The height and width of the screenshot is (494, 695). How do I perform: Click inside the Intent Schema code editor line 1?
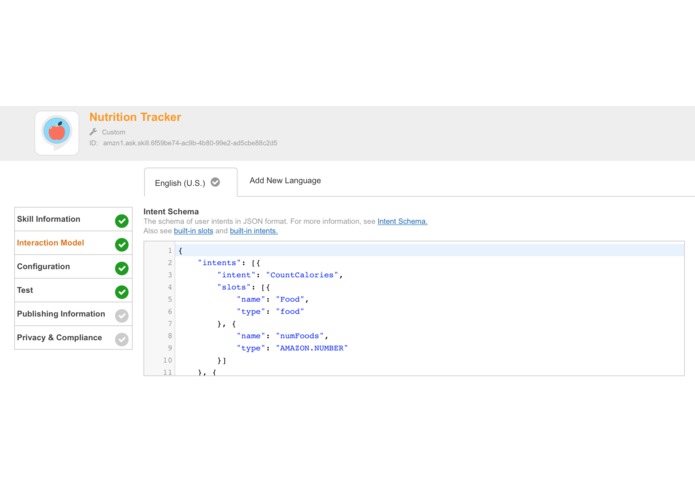point(429,251)
